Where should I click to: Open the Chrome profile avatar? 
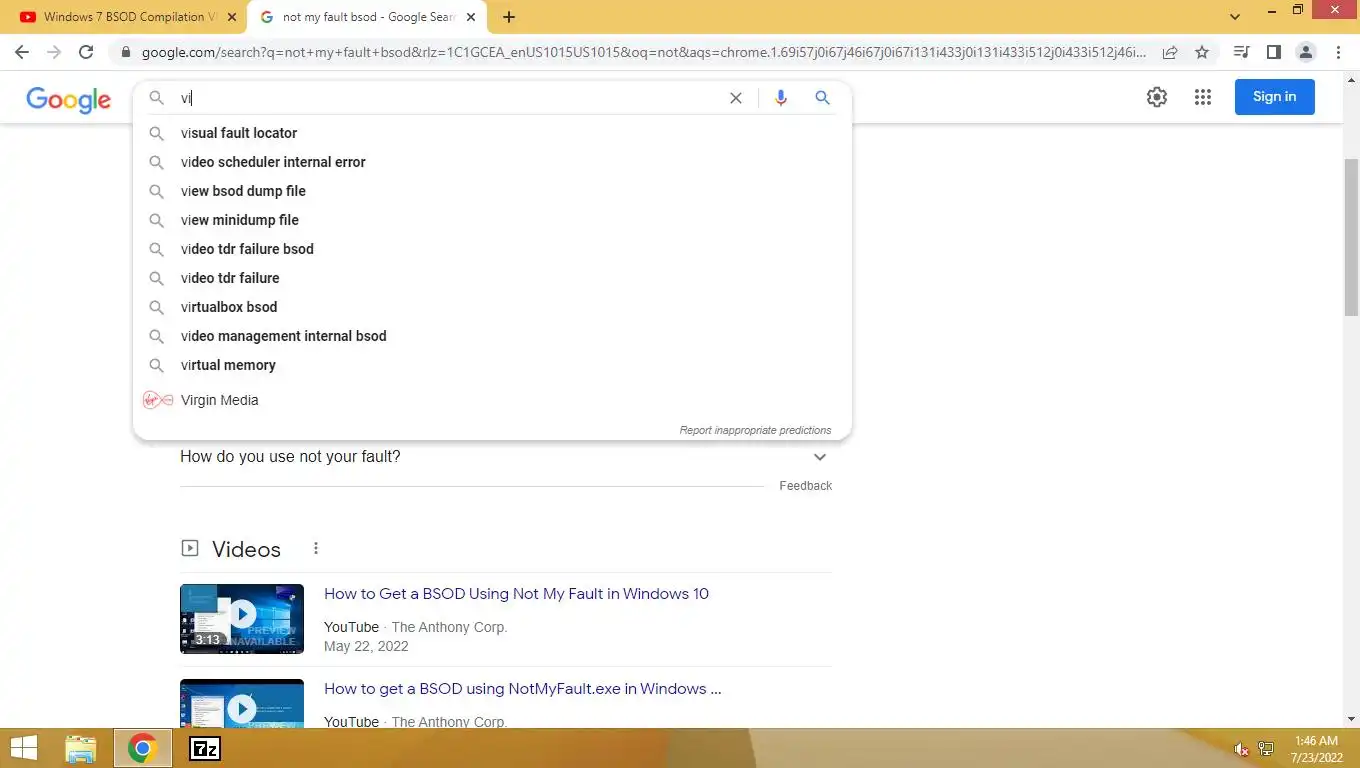click(x=1305, y=52)
